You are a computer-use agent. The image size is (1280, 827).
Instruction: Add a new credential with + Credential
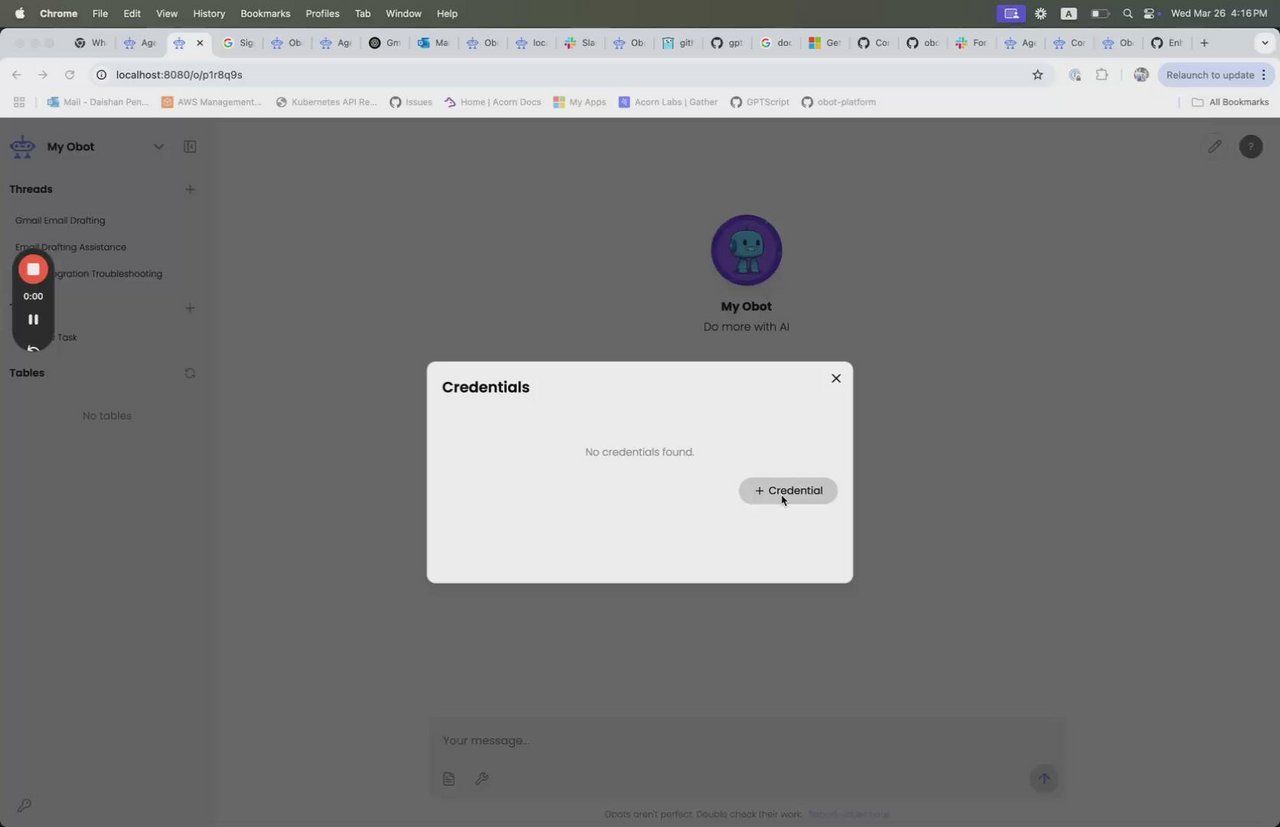tap(788, 491)
